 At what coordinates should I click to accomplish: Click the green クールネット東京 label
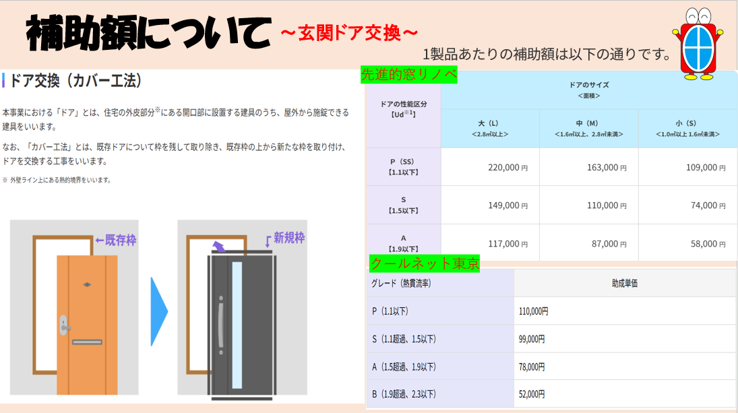424,263
